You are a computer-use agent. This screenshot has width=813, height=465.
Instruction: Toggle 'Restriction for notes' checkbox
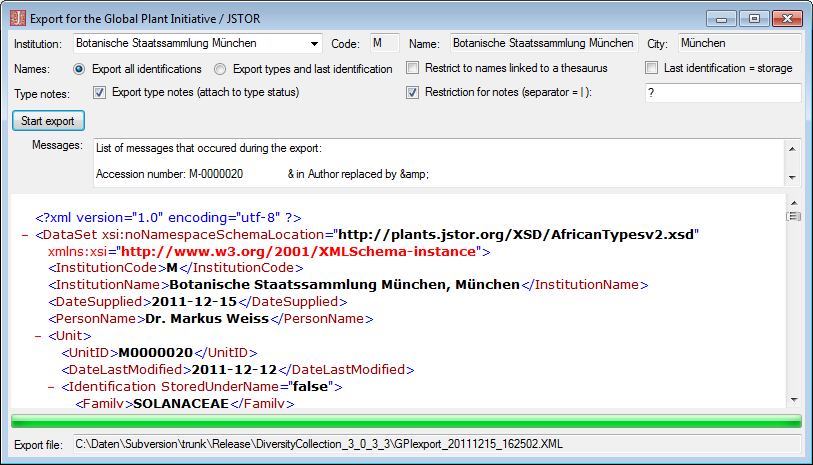tap(412, 92)
